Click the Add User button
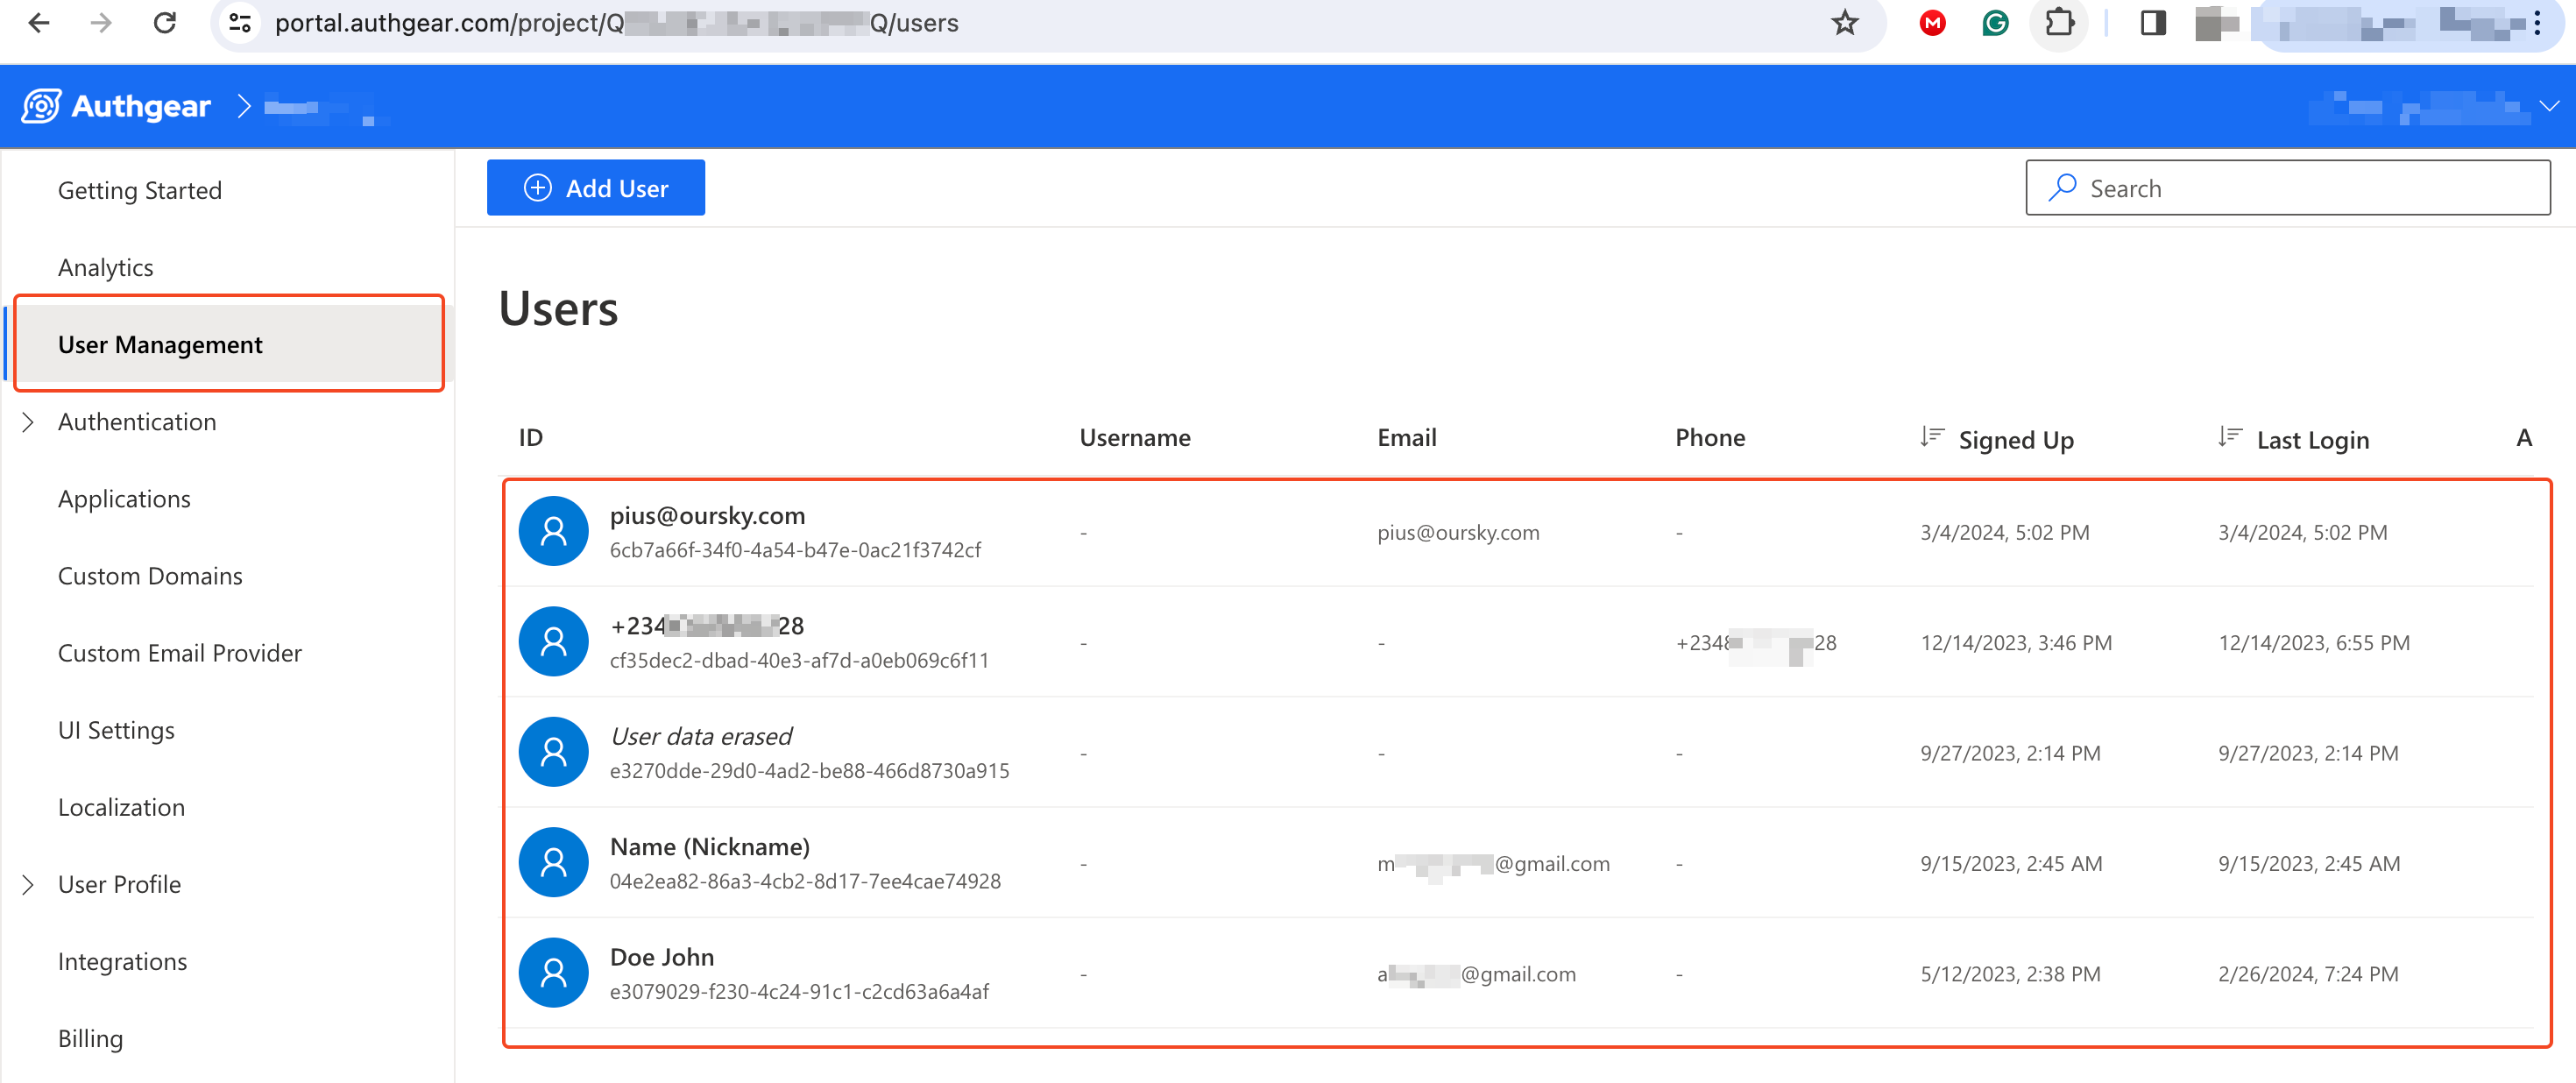The image size is (2576, 1083). click(595, 188)
